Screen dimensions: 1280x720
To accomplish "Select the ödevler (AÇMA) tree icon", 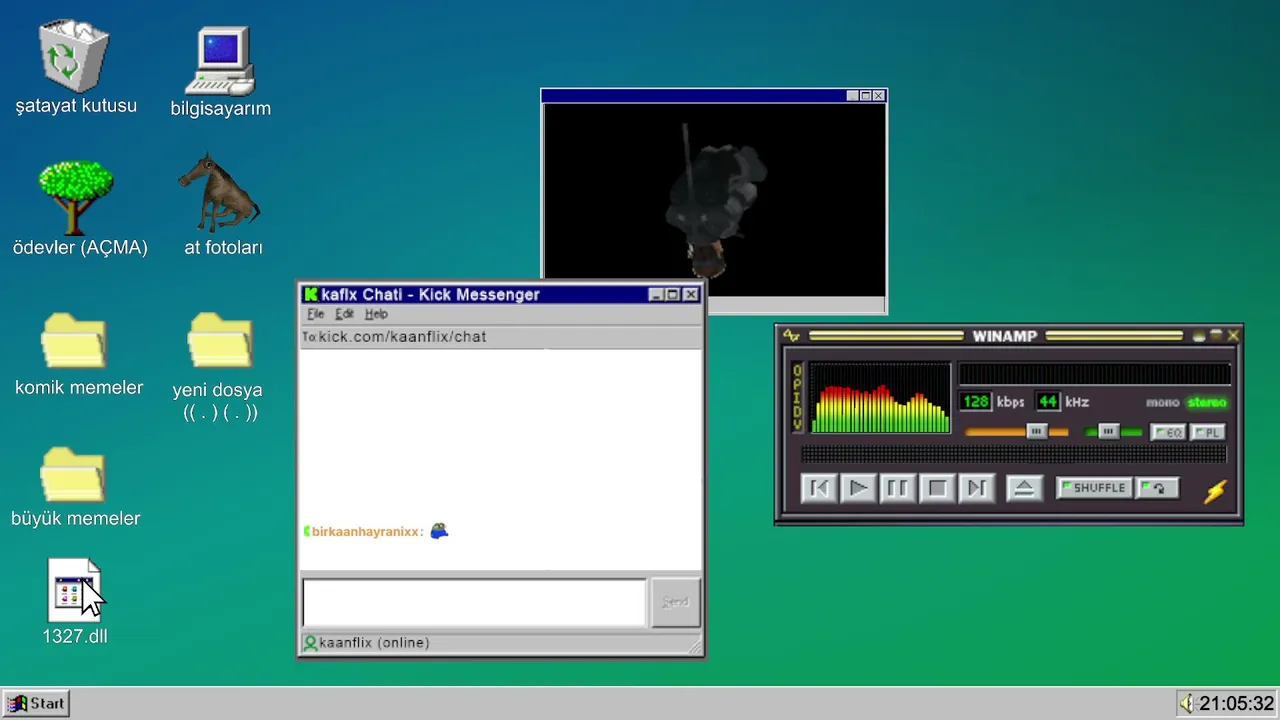I will (x=76, y=198).
